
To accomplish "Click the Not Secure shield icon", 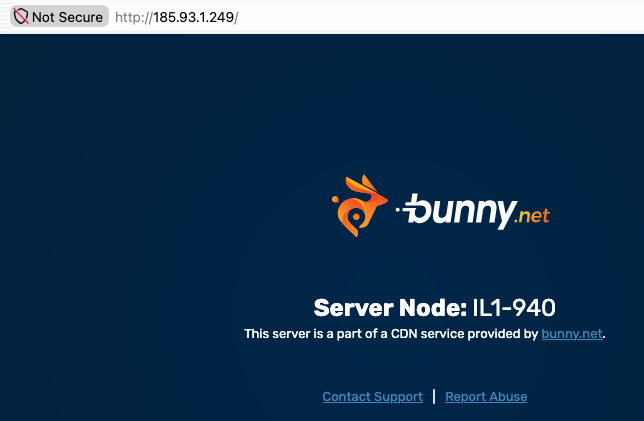I will [21, 17].
